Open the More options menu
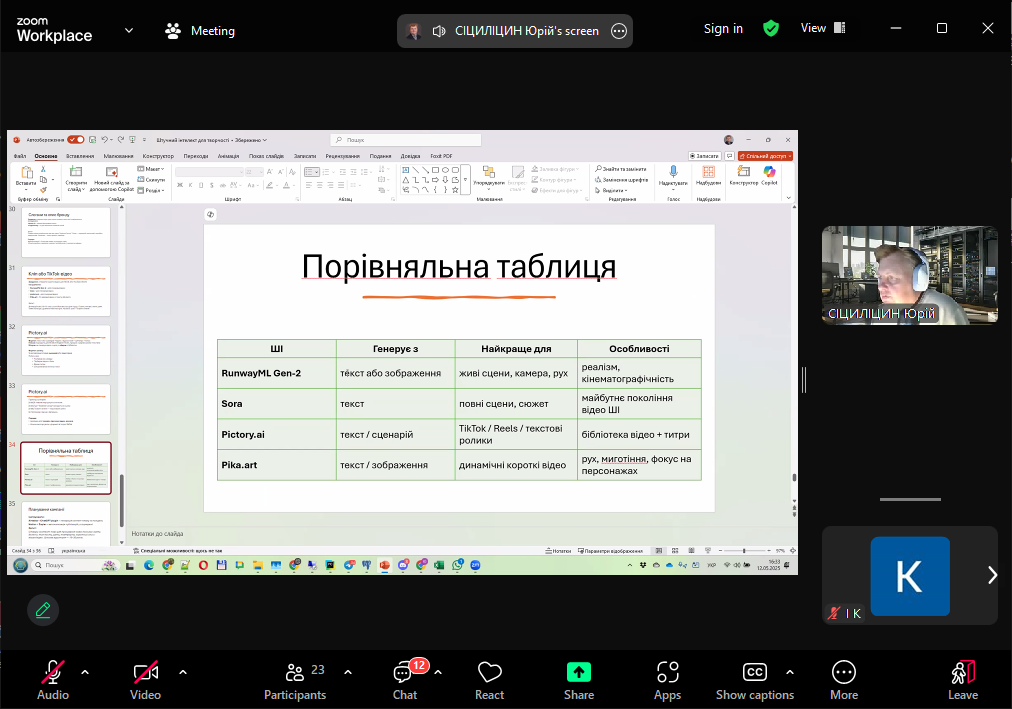1012x709 pixels. (844, 681)
